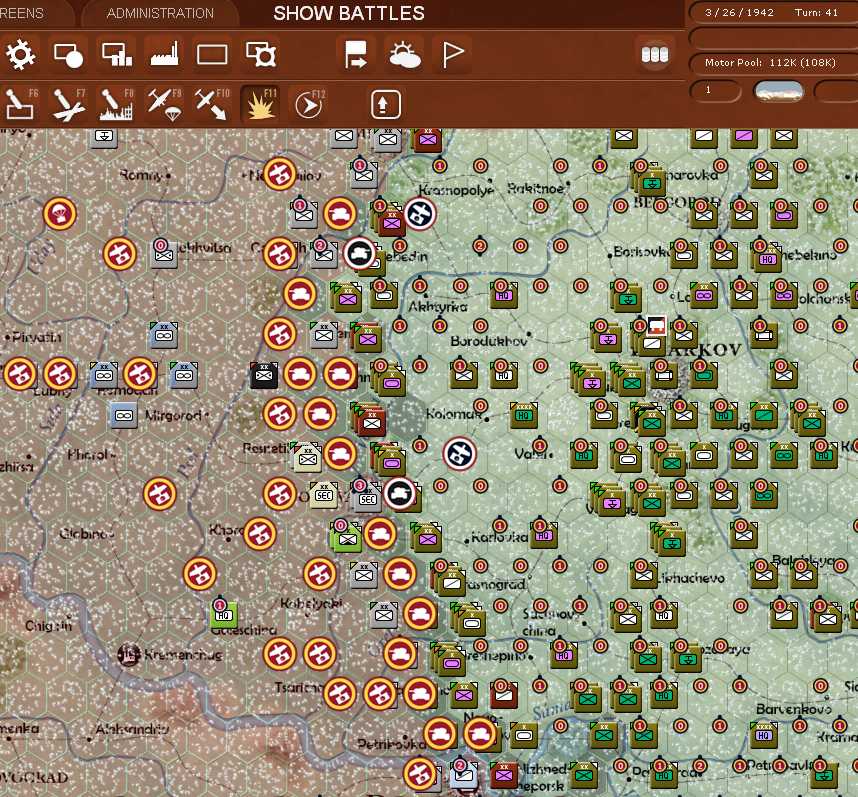This screenshot has height=797, width=858.
Task: Select the black infantry counter east of Mirgorod
Action: [264, 375]
